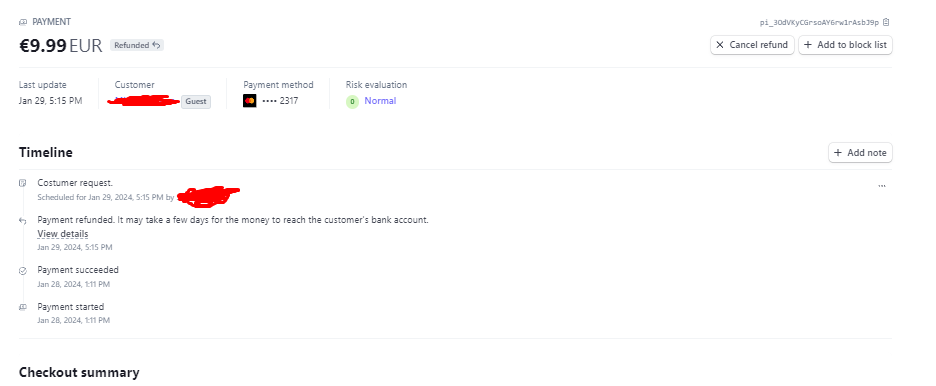The height and width of the screenshot is (386, 936).
Task: Click the Cancel refund button
Action: pyautogui.click(x=752, y=45)
